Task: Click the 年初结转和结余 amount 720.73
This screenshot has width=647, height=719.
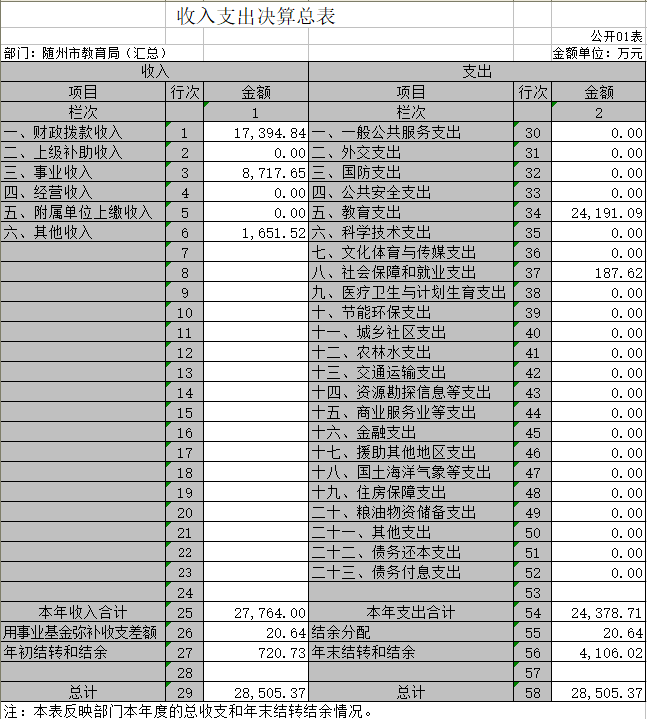Action: 256,652
